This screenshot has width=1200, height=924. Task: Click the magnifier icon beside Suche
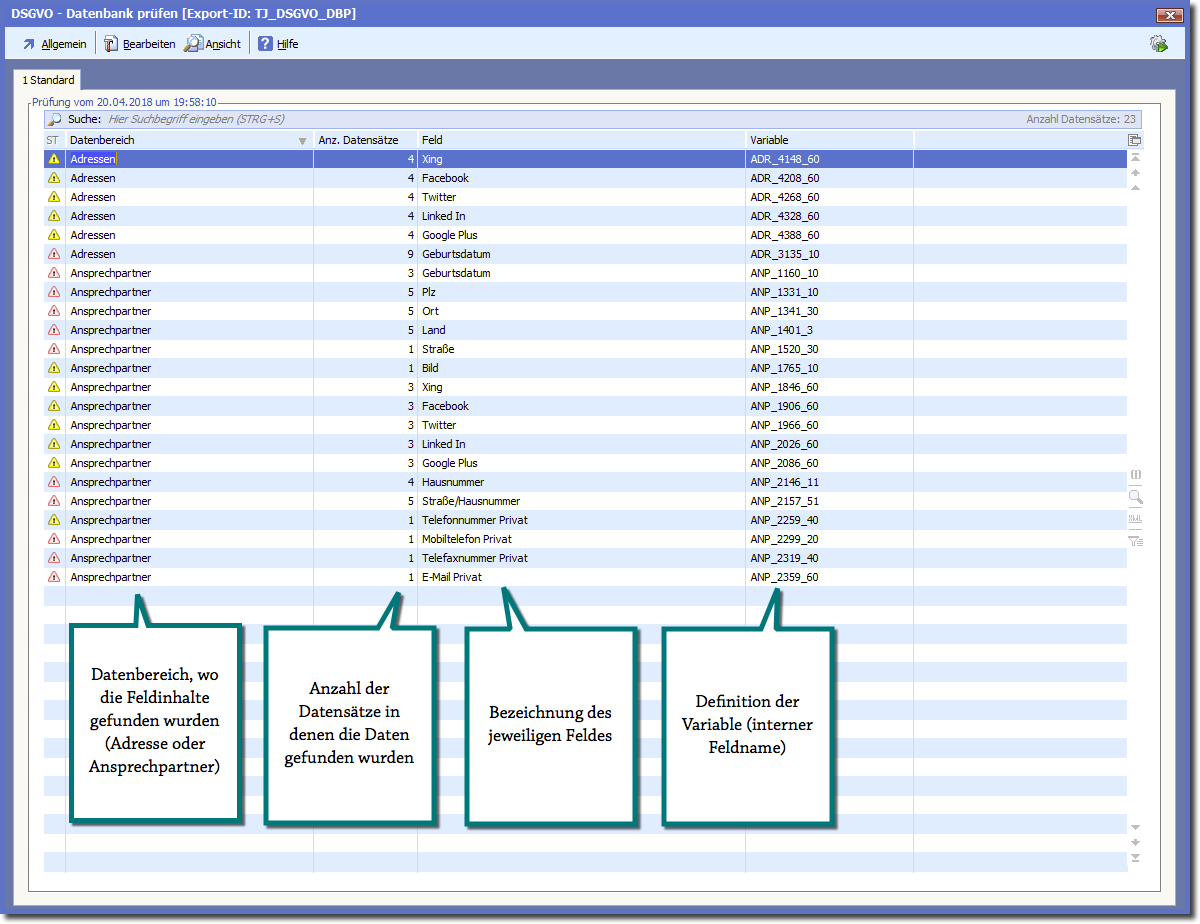(55, 119)
